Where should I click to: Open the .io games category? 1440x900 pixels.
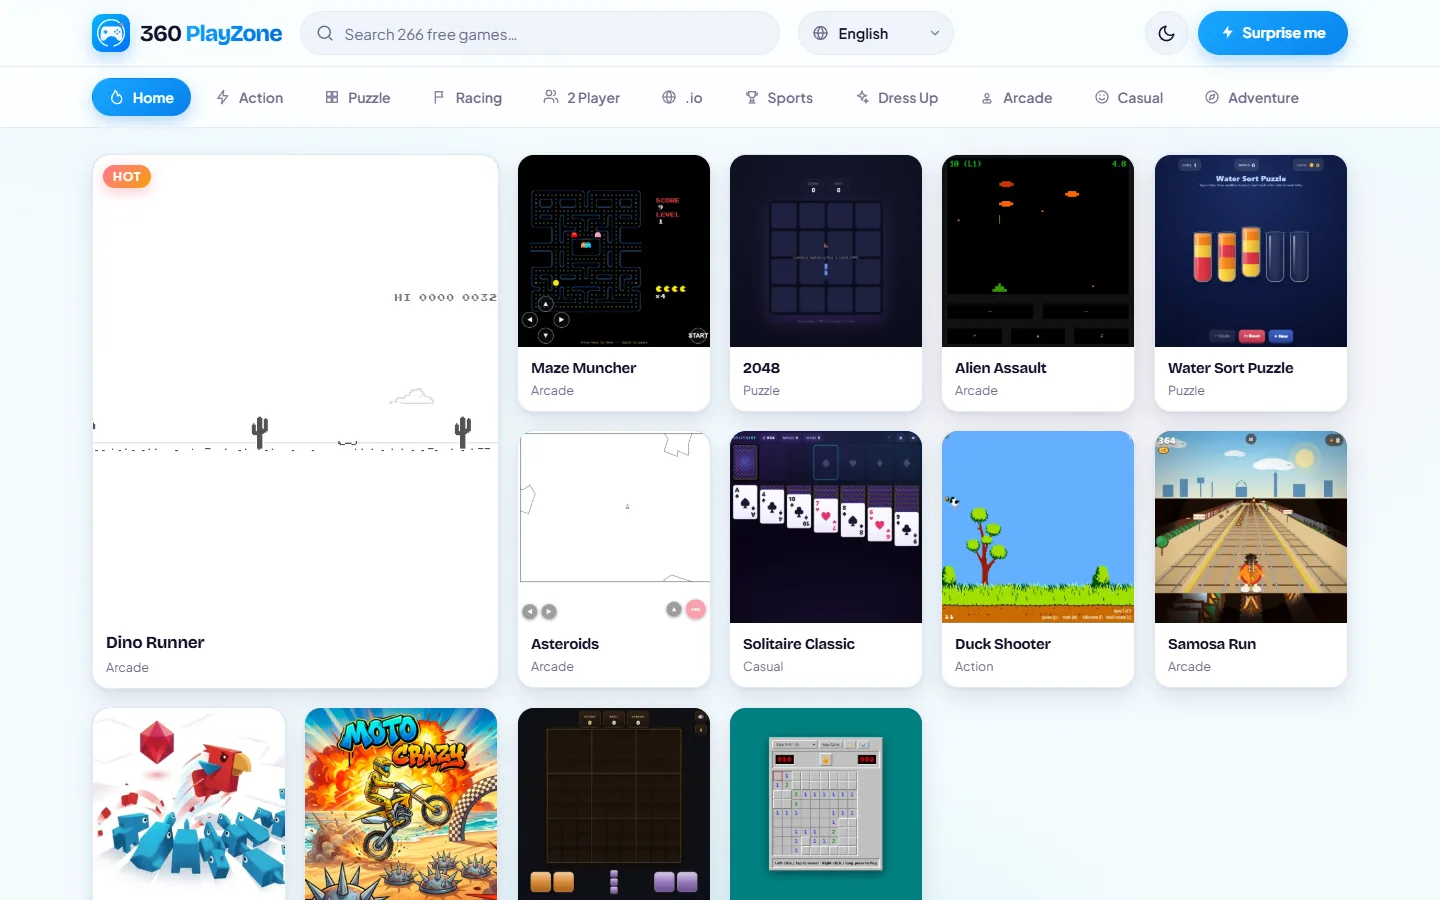(x=683, y=97)
